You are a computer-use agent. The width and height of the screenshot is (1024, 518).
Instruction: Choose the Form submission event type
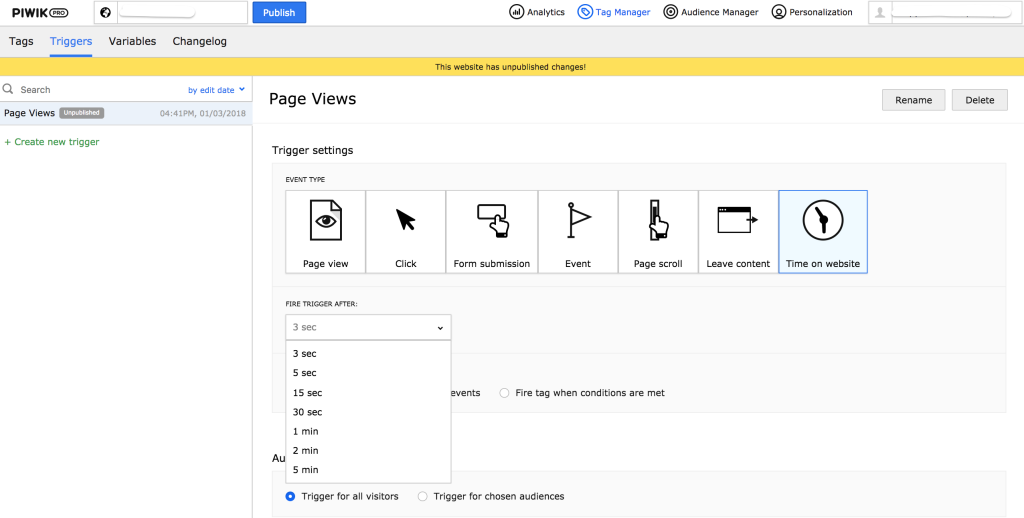(492, 232)
